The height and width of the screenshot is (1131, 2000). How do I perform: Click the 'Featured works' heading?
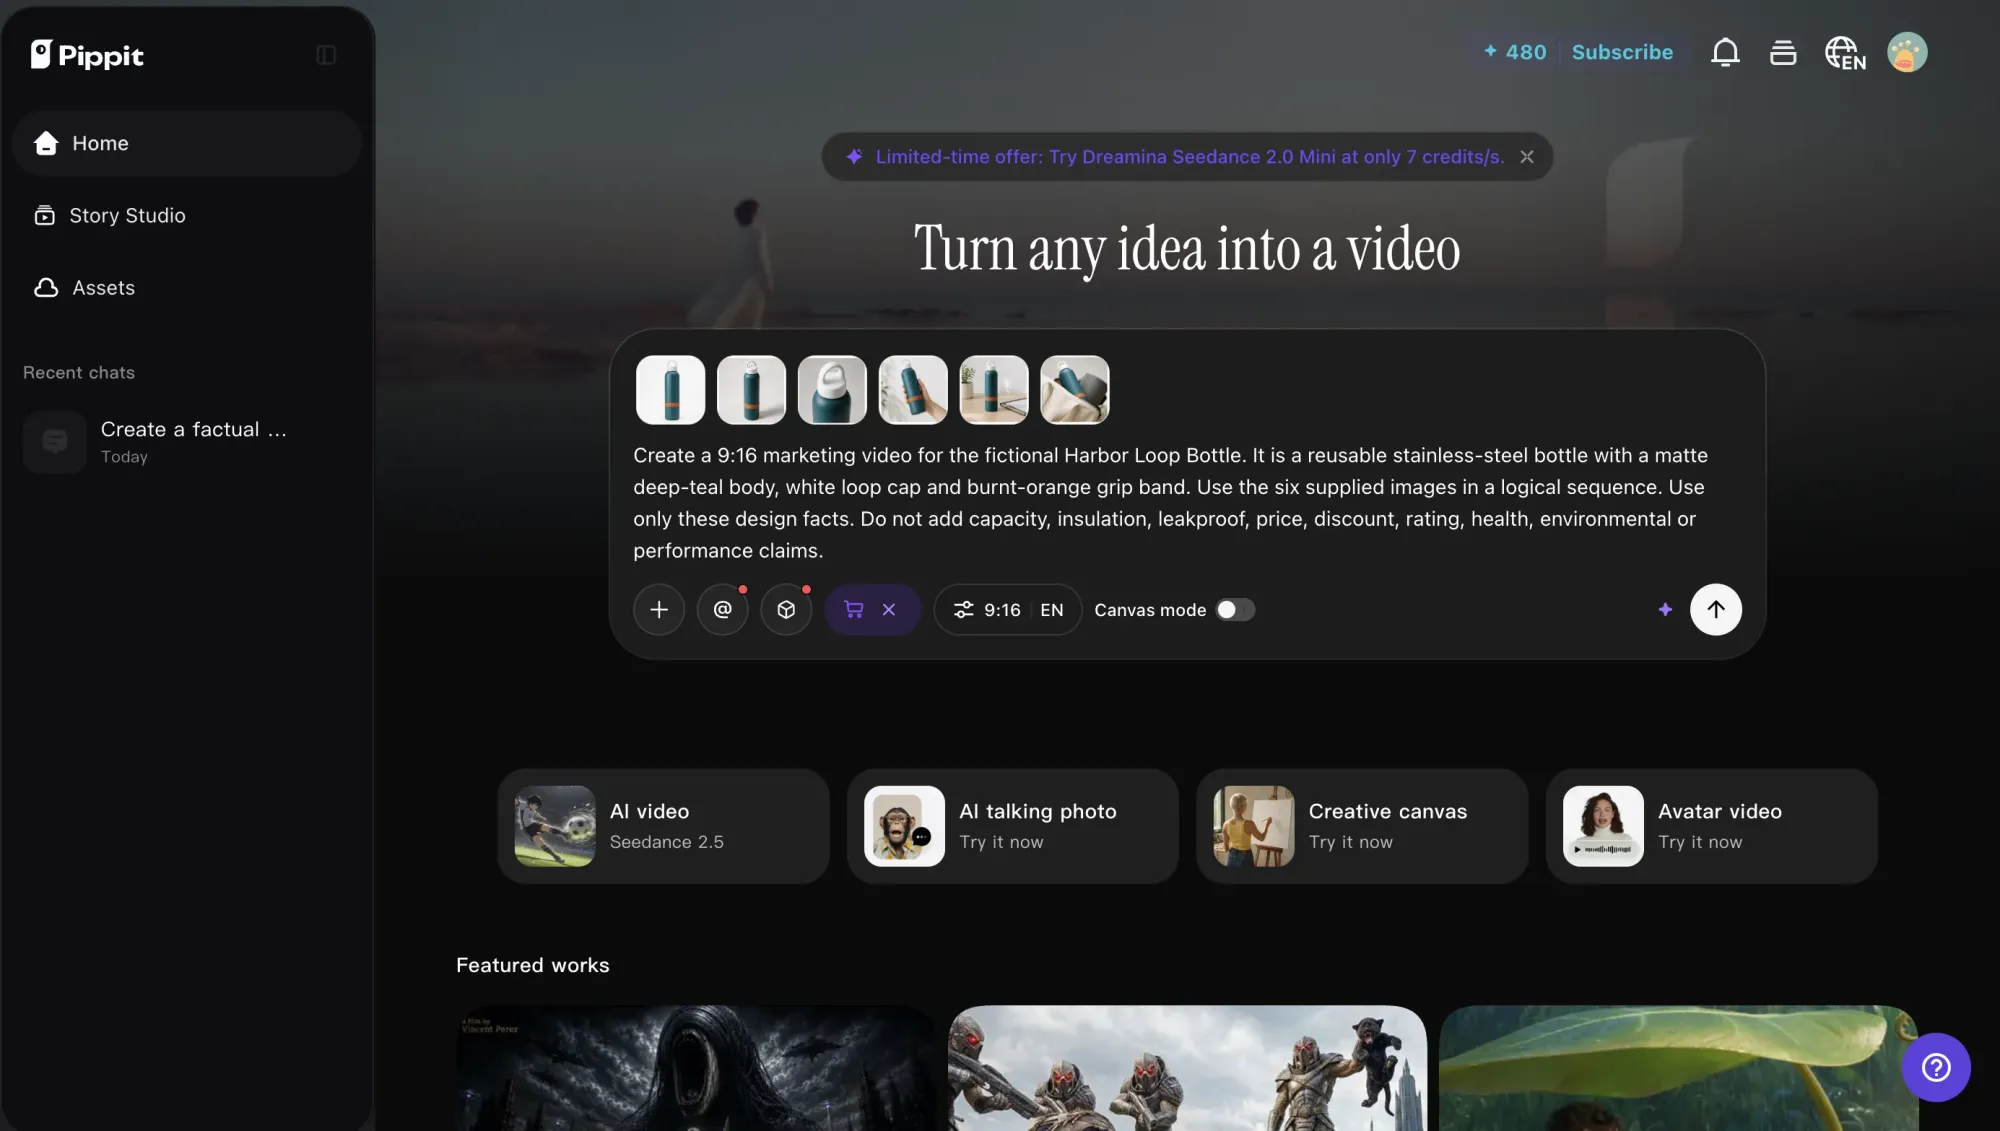(x=533, y=965)
